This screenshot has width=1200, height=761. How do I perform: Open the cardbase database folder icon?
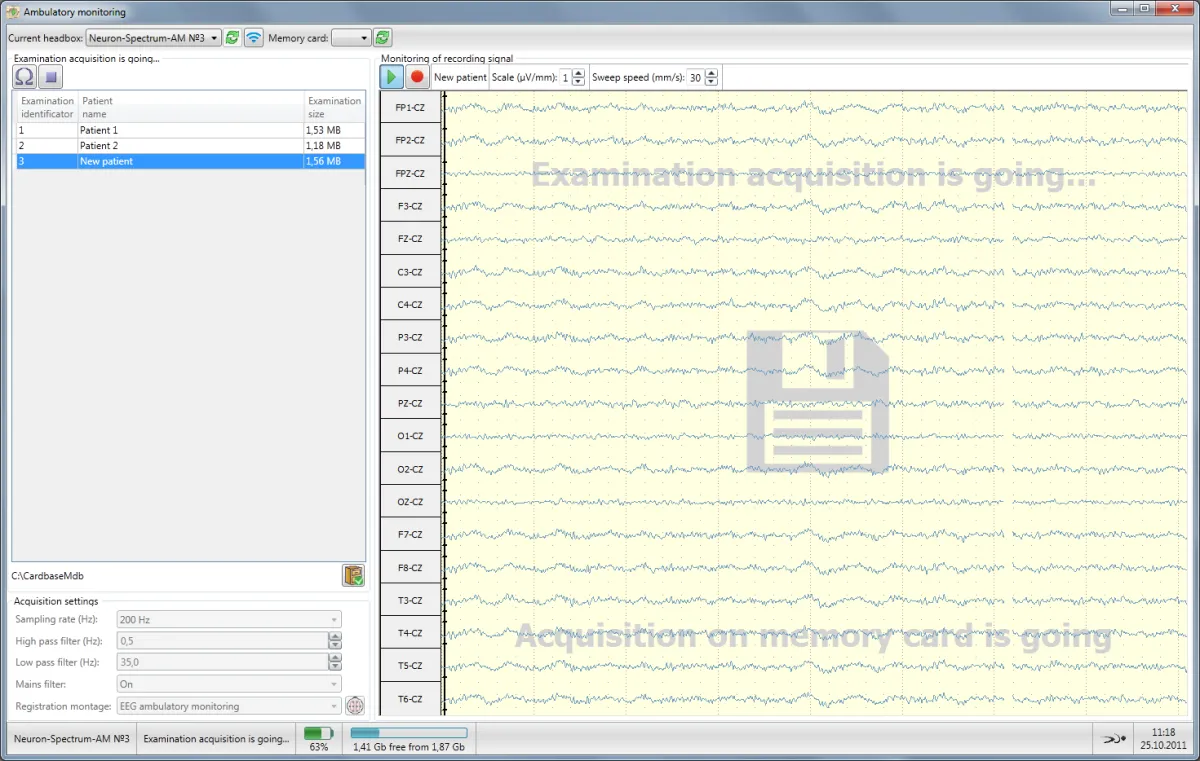[x=353, y=575]
